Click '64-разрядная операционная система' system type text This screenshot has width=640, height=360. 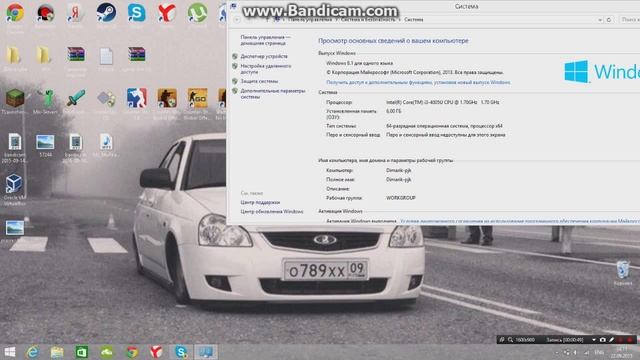(444, 126)
